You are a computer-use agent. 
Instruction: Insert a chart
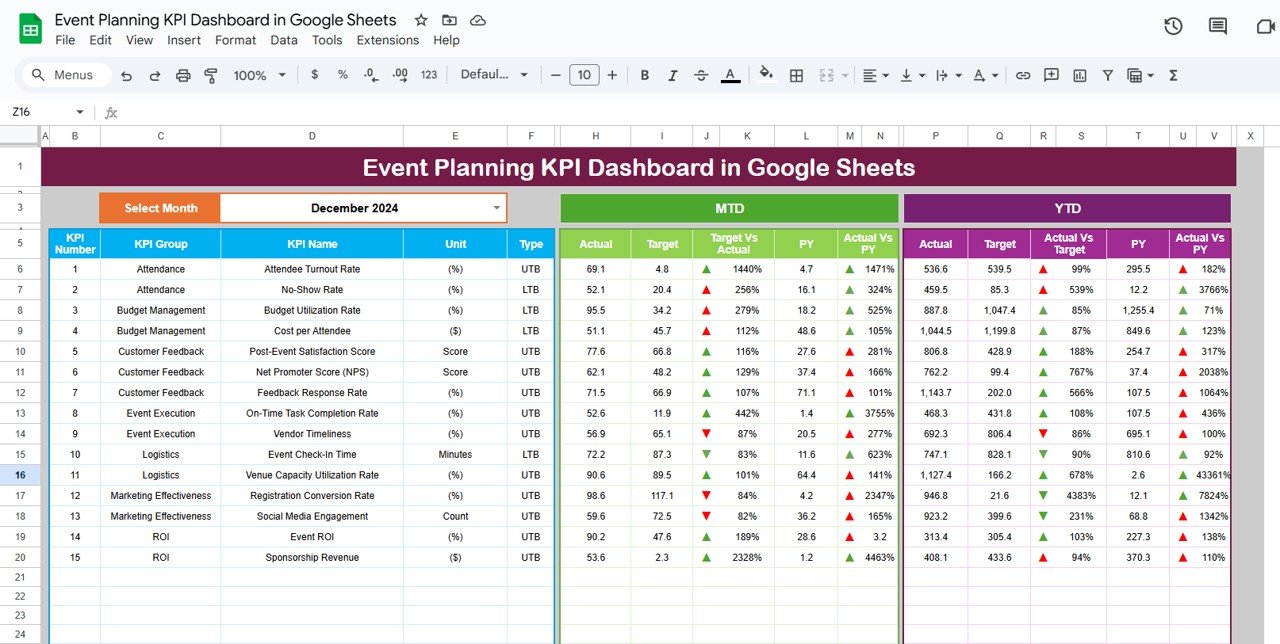pos(1080,75)
